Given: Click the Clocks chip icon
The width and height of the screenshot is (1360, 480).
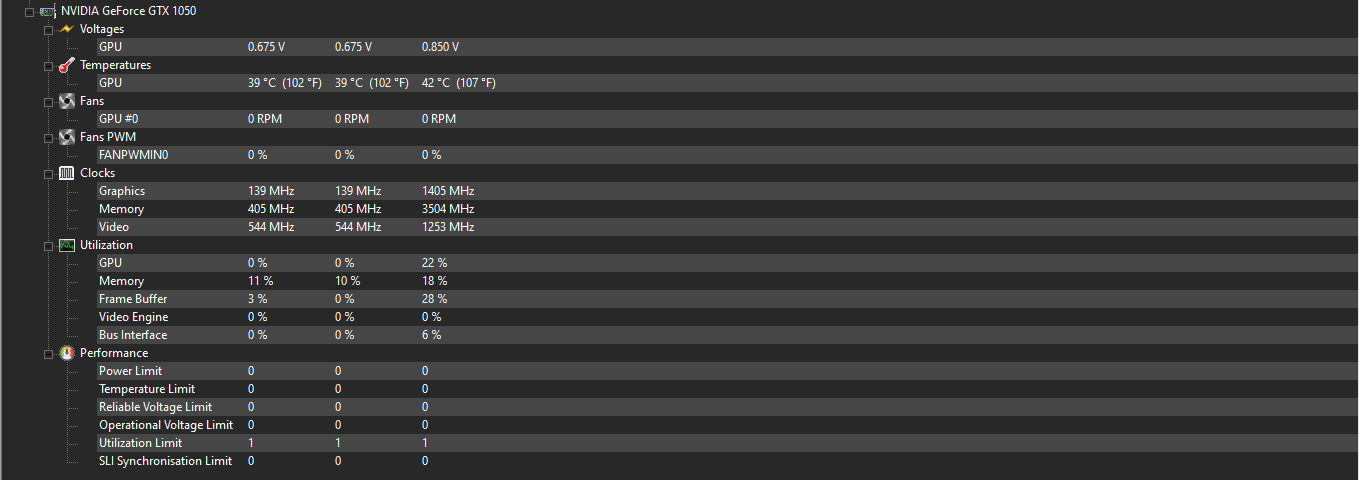Looking at the screenshot, I should [x=67, y=173].
